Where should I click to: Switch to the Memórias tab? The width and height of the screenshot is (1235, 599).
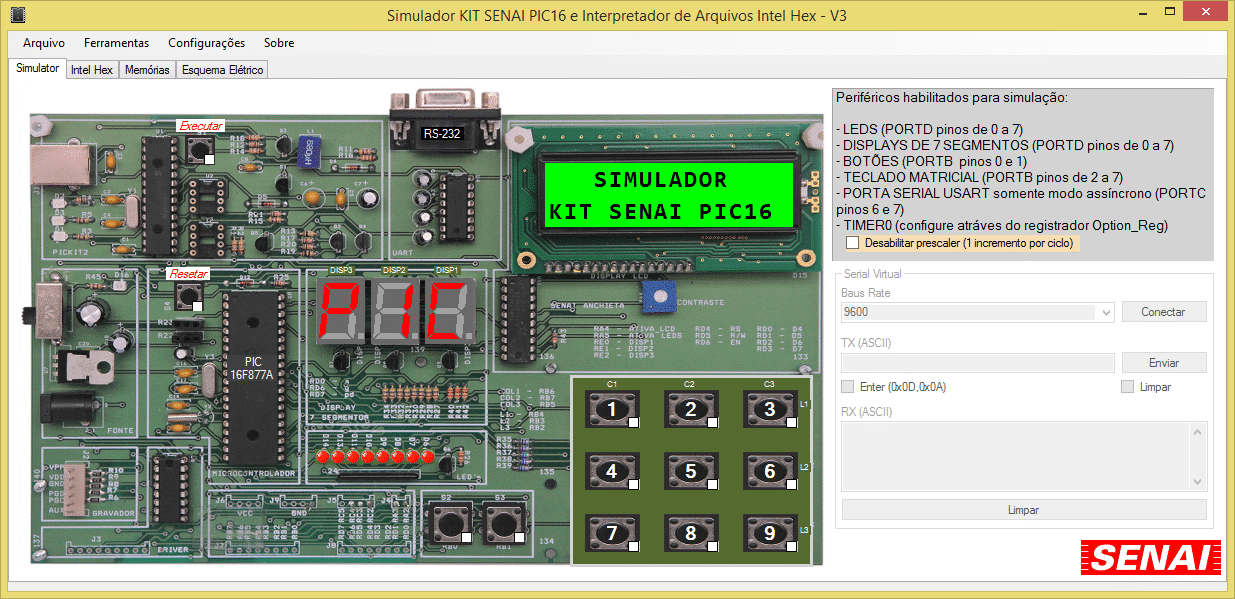click(147, 70)
